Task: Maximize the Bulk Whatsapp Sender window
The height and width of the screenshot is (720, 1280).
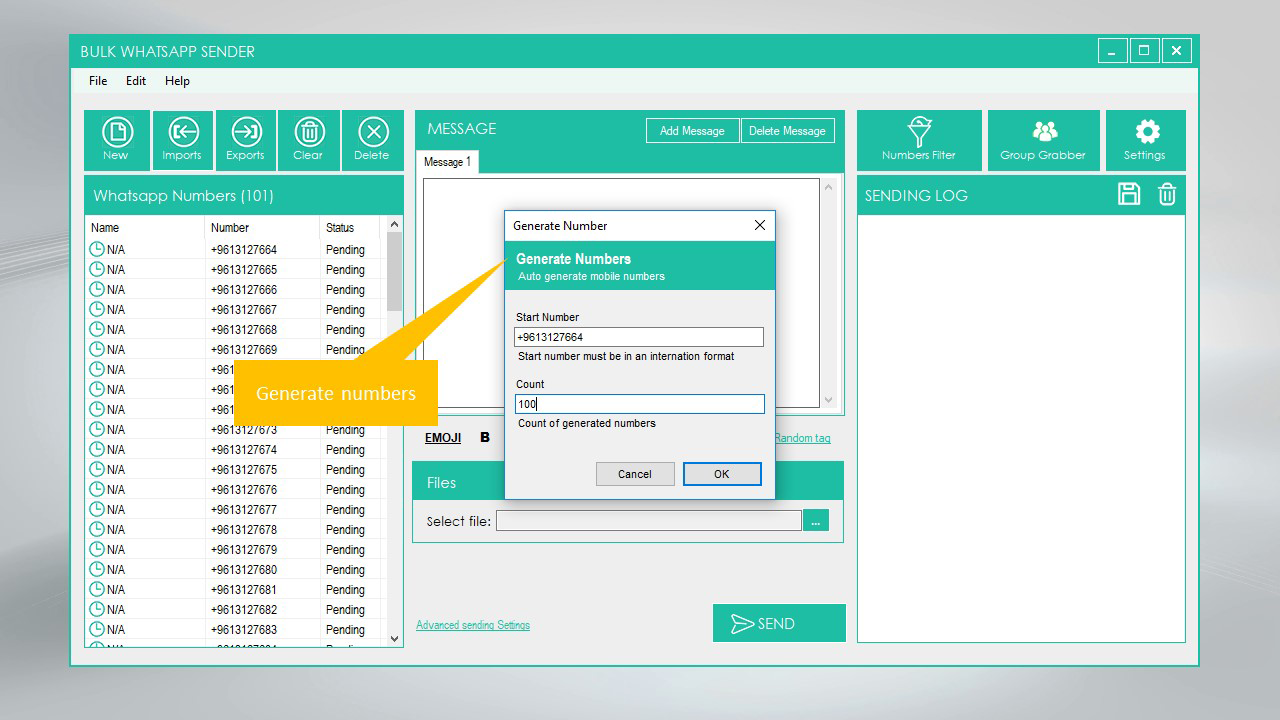Action: (1144, 51)
